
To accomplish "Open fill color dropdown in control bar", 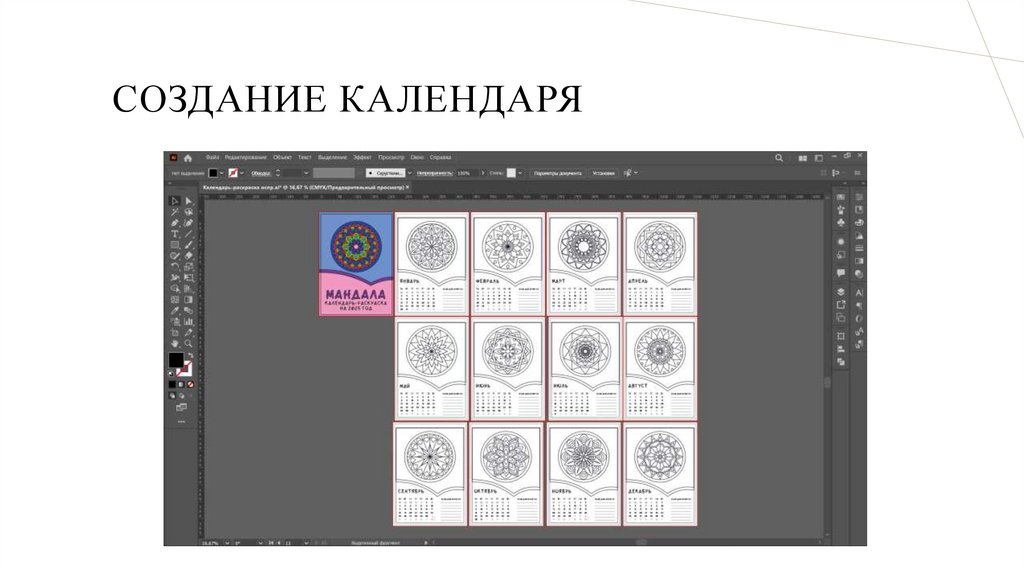I will coord(221,173).
